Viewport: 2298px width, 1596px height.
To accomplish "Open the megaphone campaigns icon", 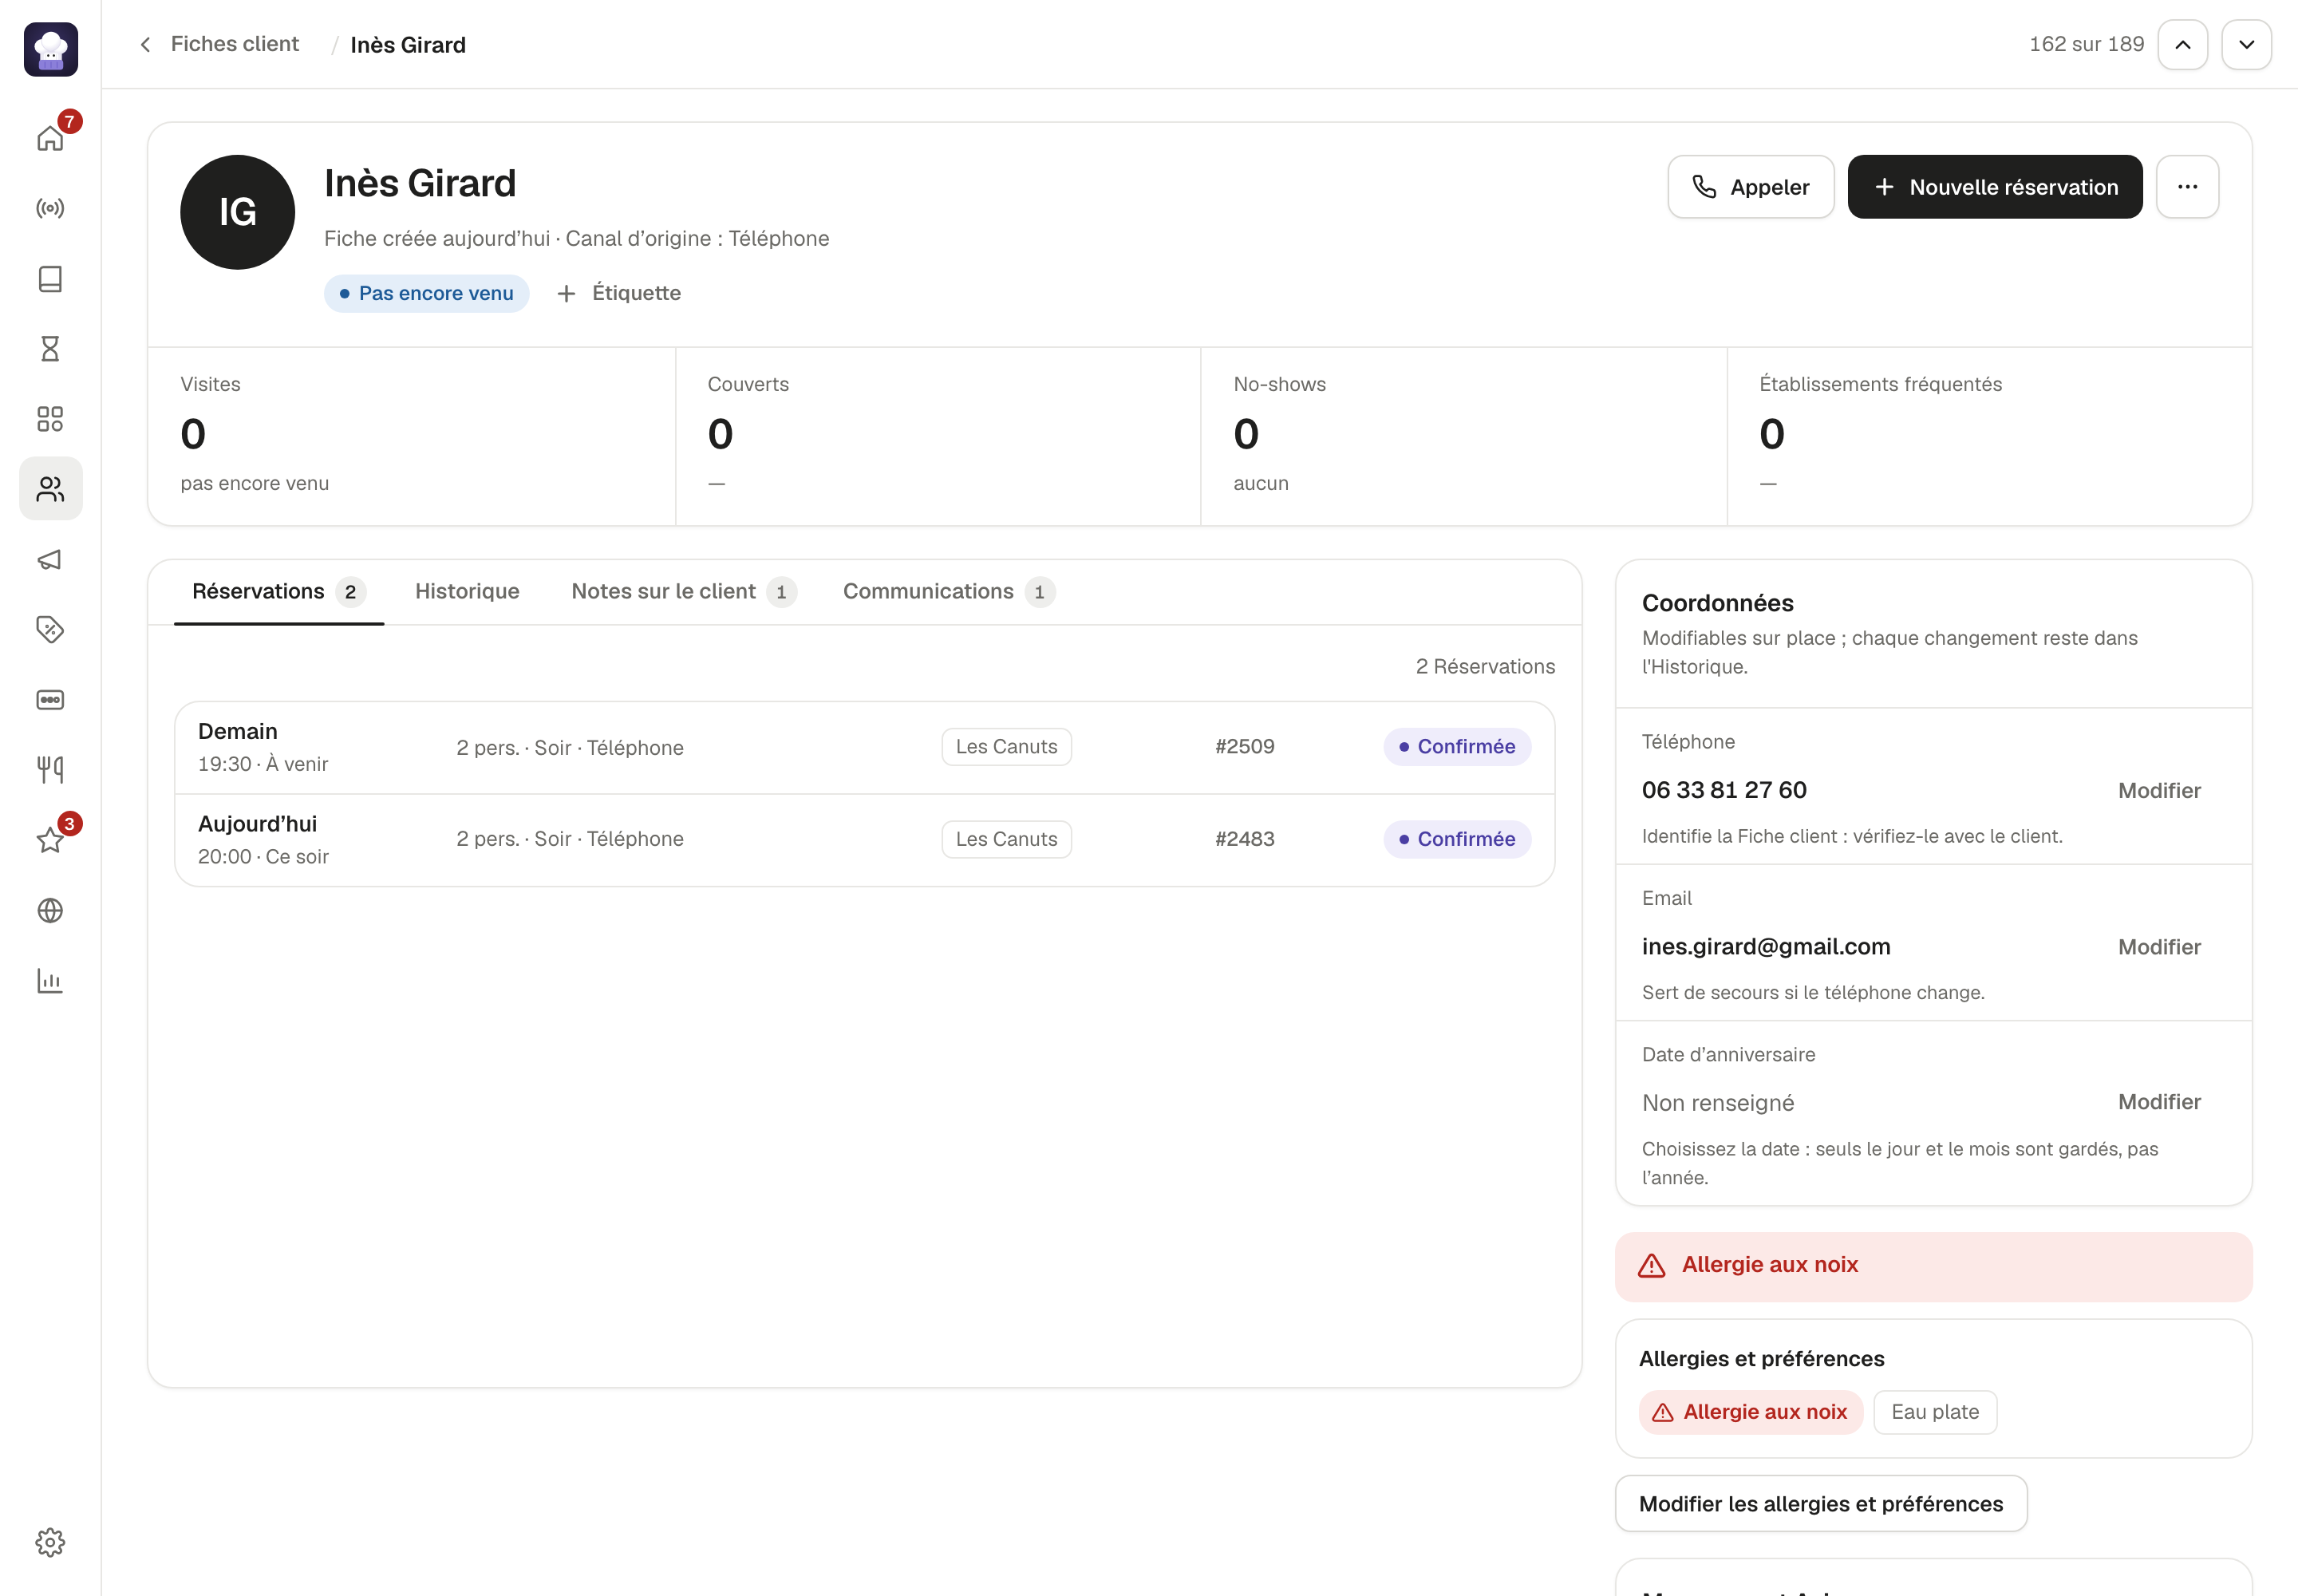I will coord(50,559).
